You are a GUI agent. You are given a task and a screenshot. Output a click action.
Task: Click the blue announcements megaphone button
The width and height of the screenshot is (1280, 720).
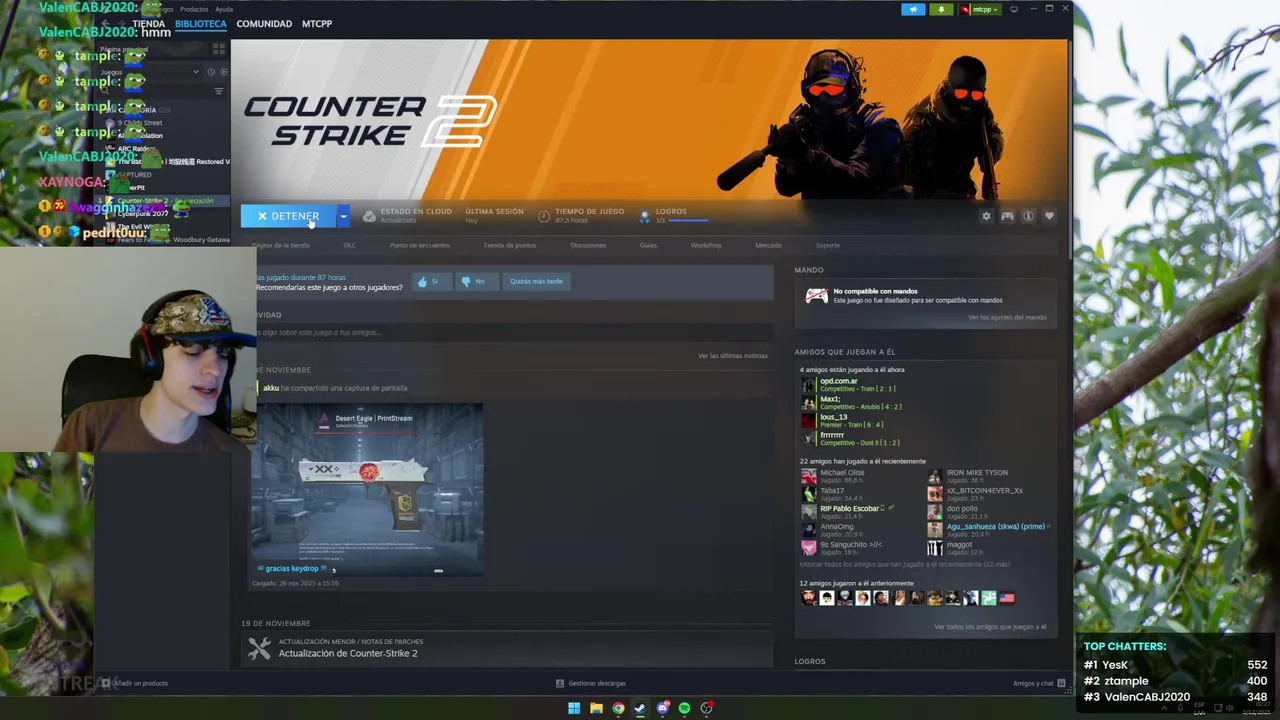[913, 9]
